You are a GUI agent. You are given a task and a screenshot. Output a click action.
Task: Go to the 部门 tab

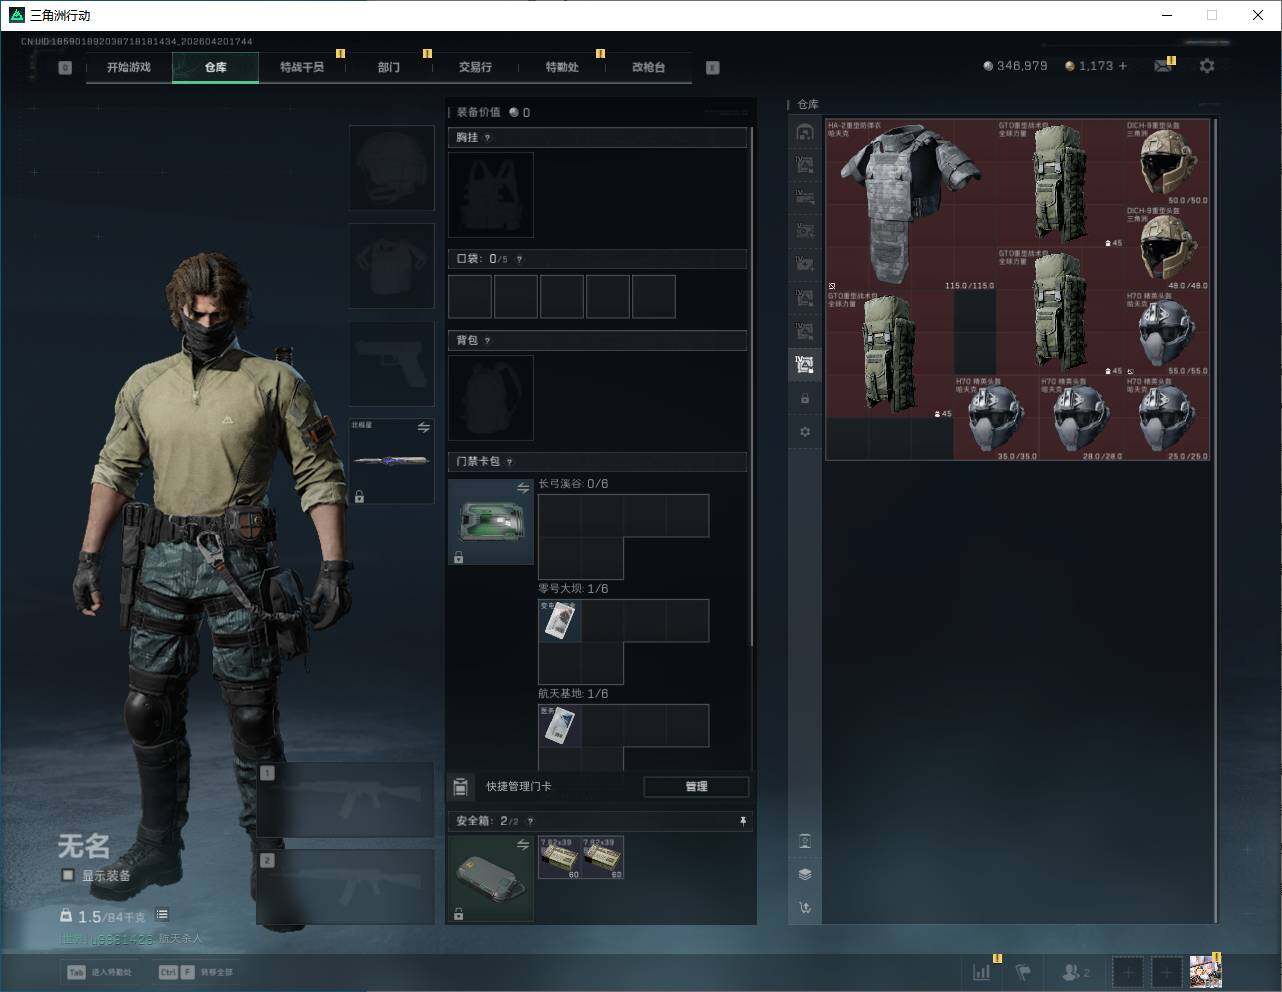[x=389, y=67]
